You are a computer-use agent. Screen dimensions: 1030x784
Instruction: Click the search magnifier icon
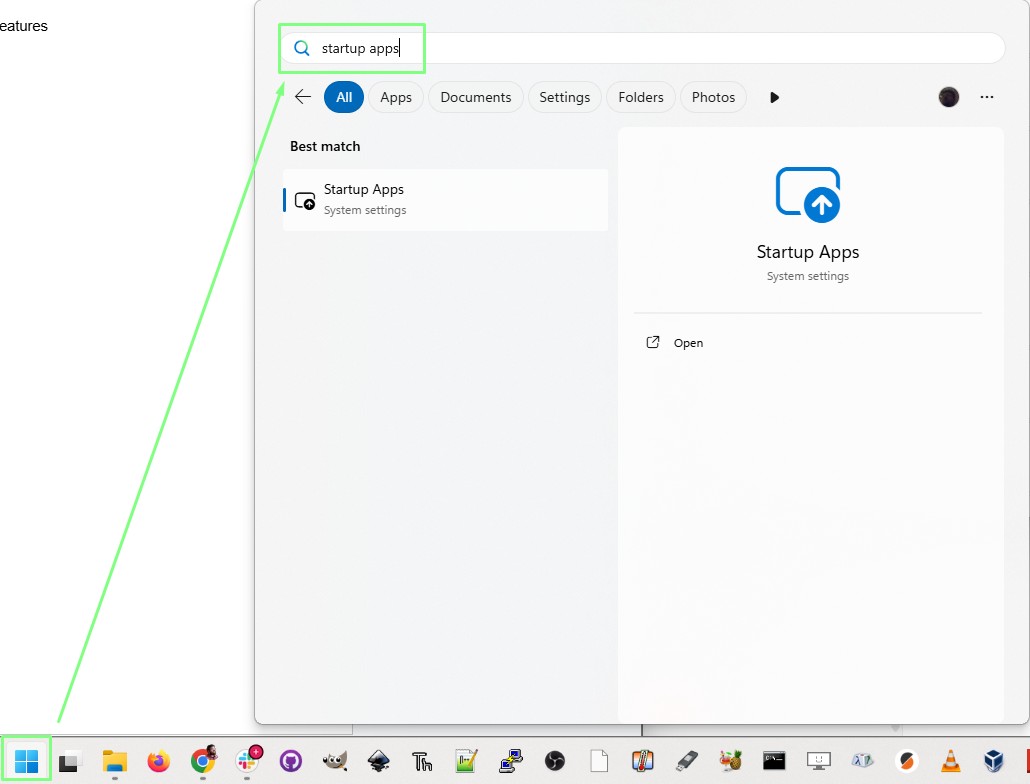click(x=302, y=48)
